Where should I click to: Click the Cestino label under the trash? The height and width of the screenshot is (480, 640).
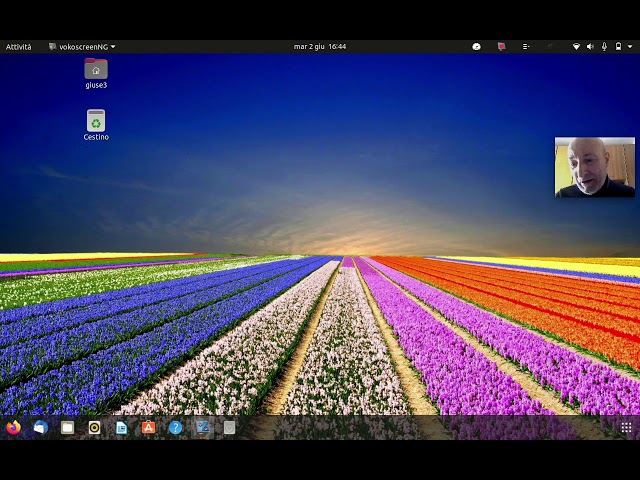click(x=96, y=137)
